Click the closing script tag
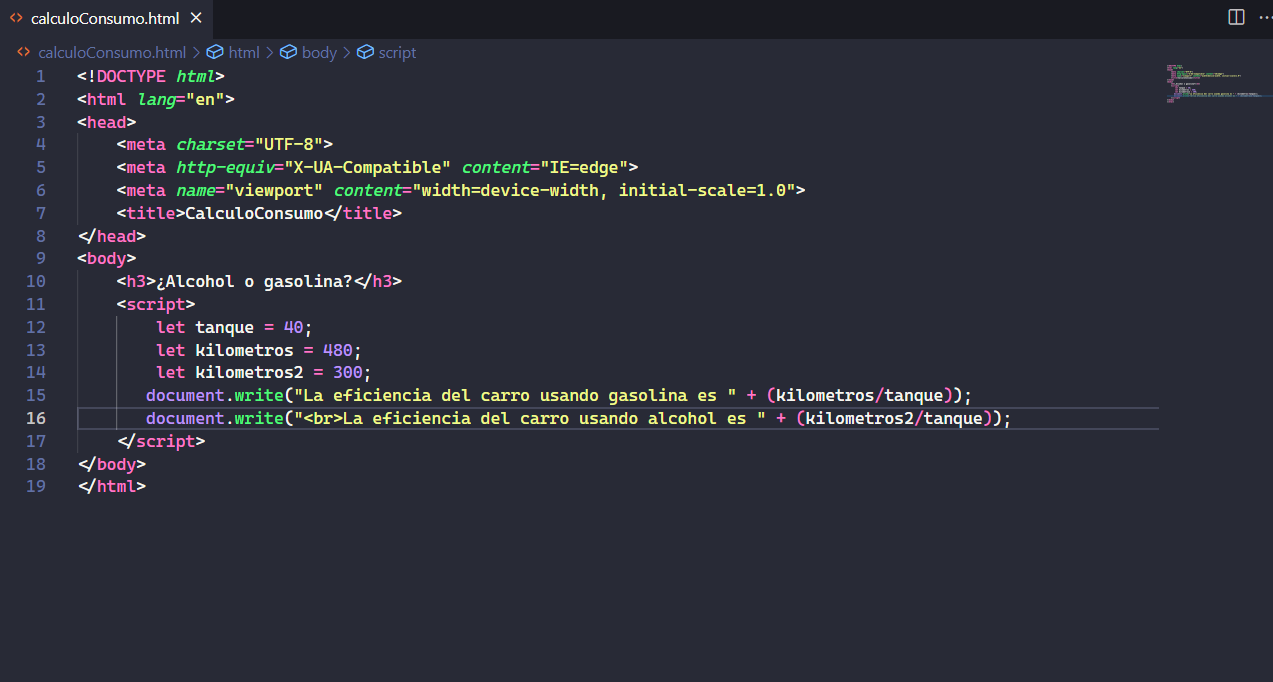Viewport: 1273px width, 682px height. tap(161, 441)
